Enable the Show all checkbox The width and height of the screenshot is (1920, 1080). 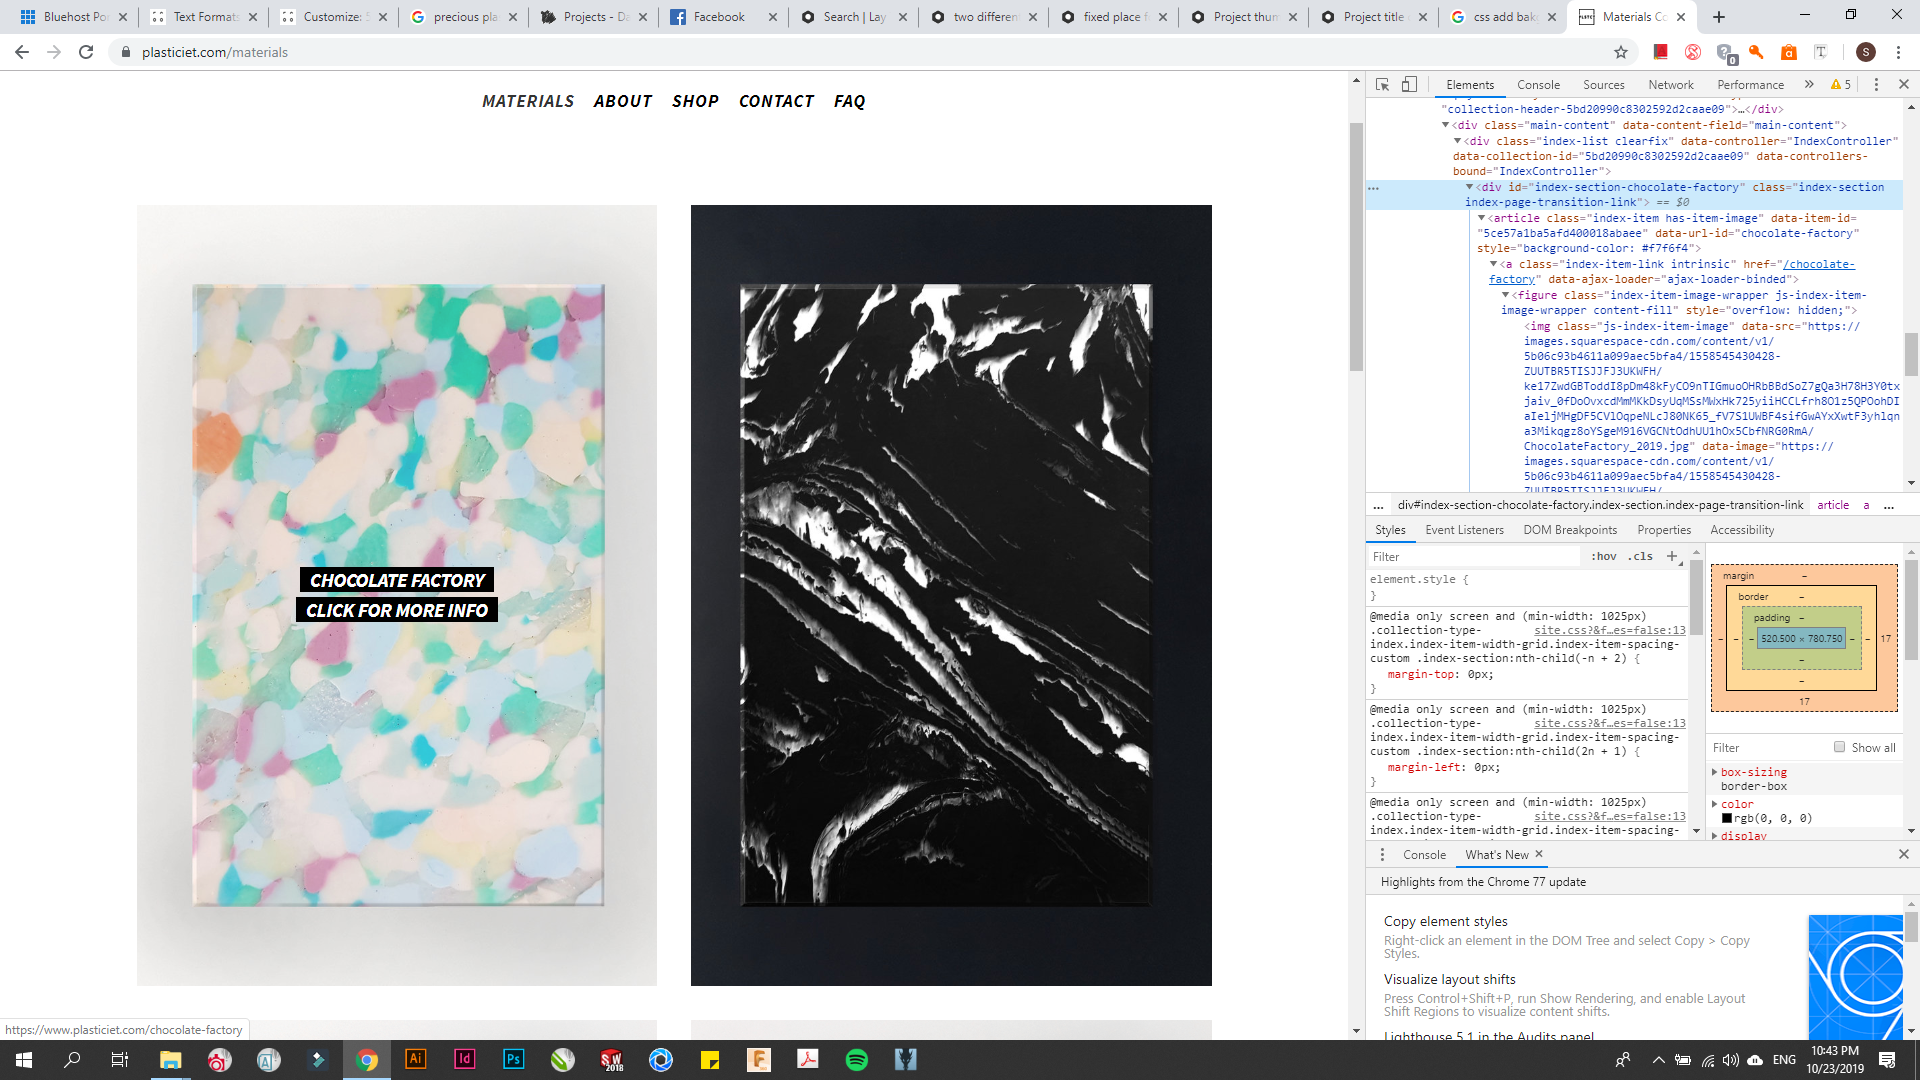click(1839, 747)
